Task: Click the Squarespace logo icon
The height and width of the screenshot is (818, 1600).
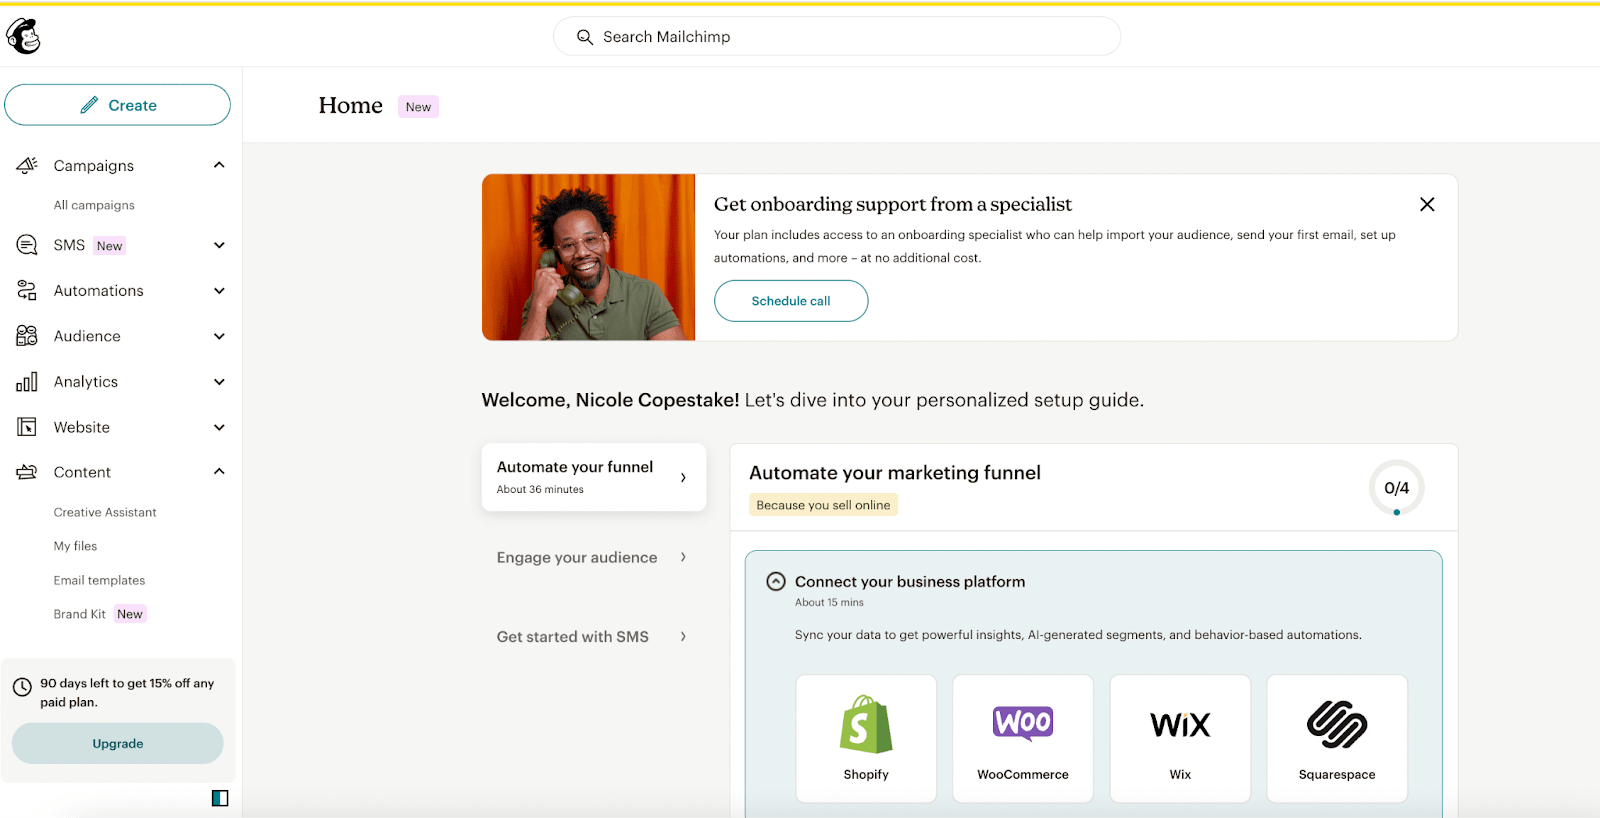Action: pyautogui.click(x=1337, y=724)
